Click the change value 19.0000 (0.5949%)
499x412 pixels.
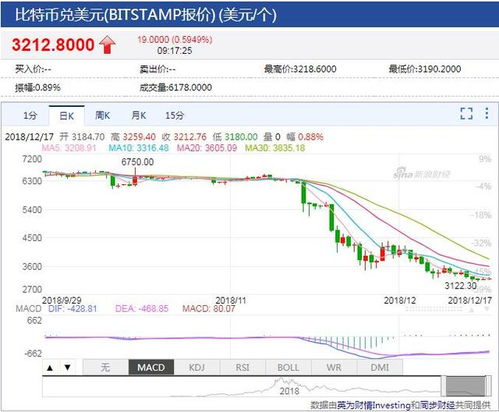click(x=175, y=40)
